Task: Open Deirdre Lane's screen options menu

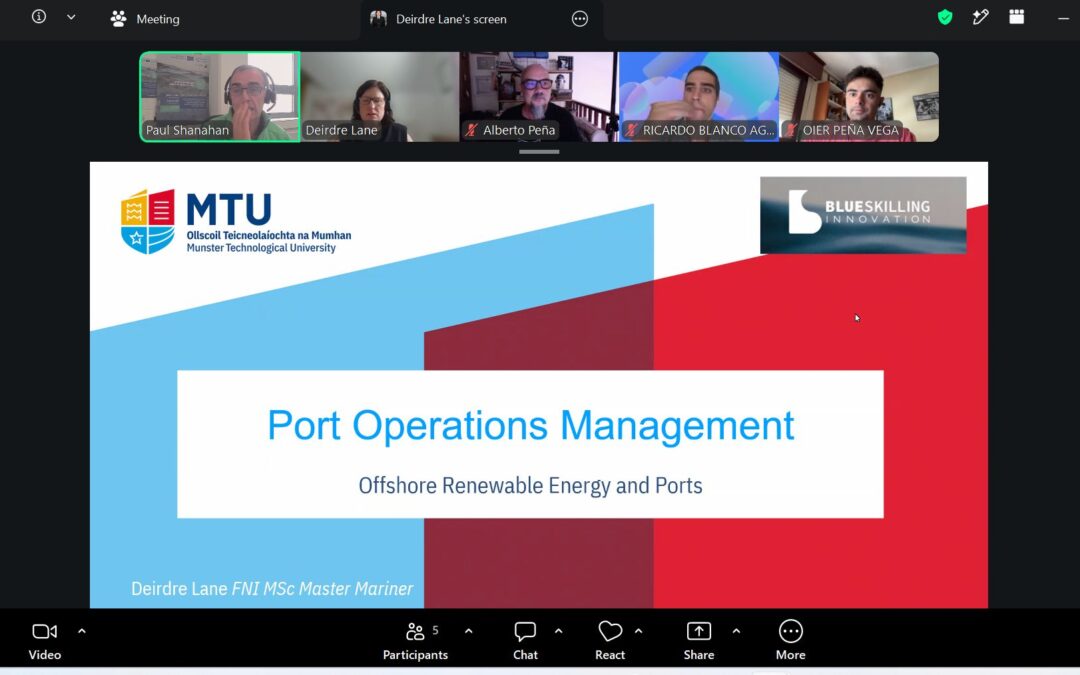Action: [580, 19]
